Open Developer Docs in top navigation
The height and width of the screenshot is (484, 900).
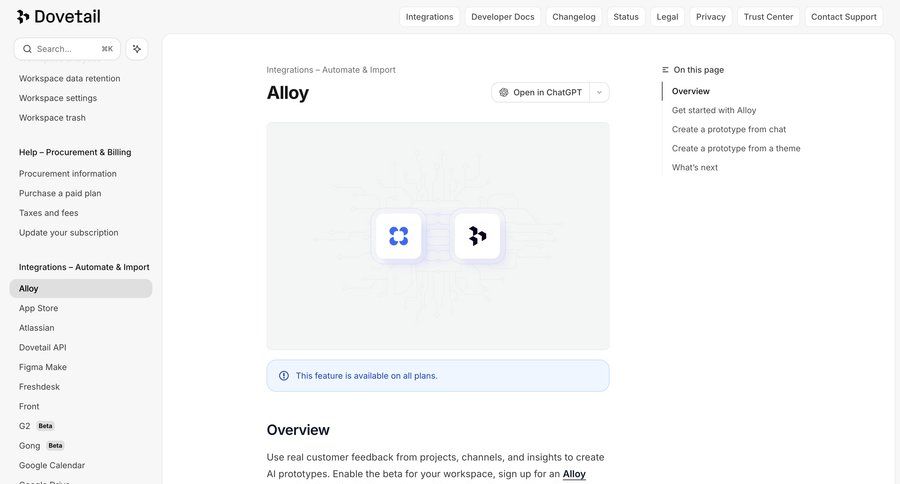(503, 17)
